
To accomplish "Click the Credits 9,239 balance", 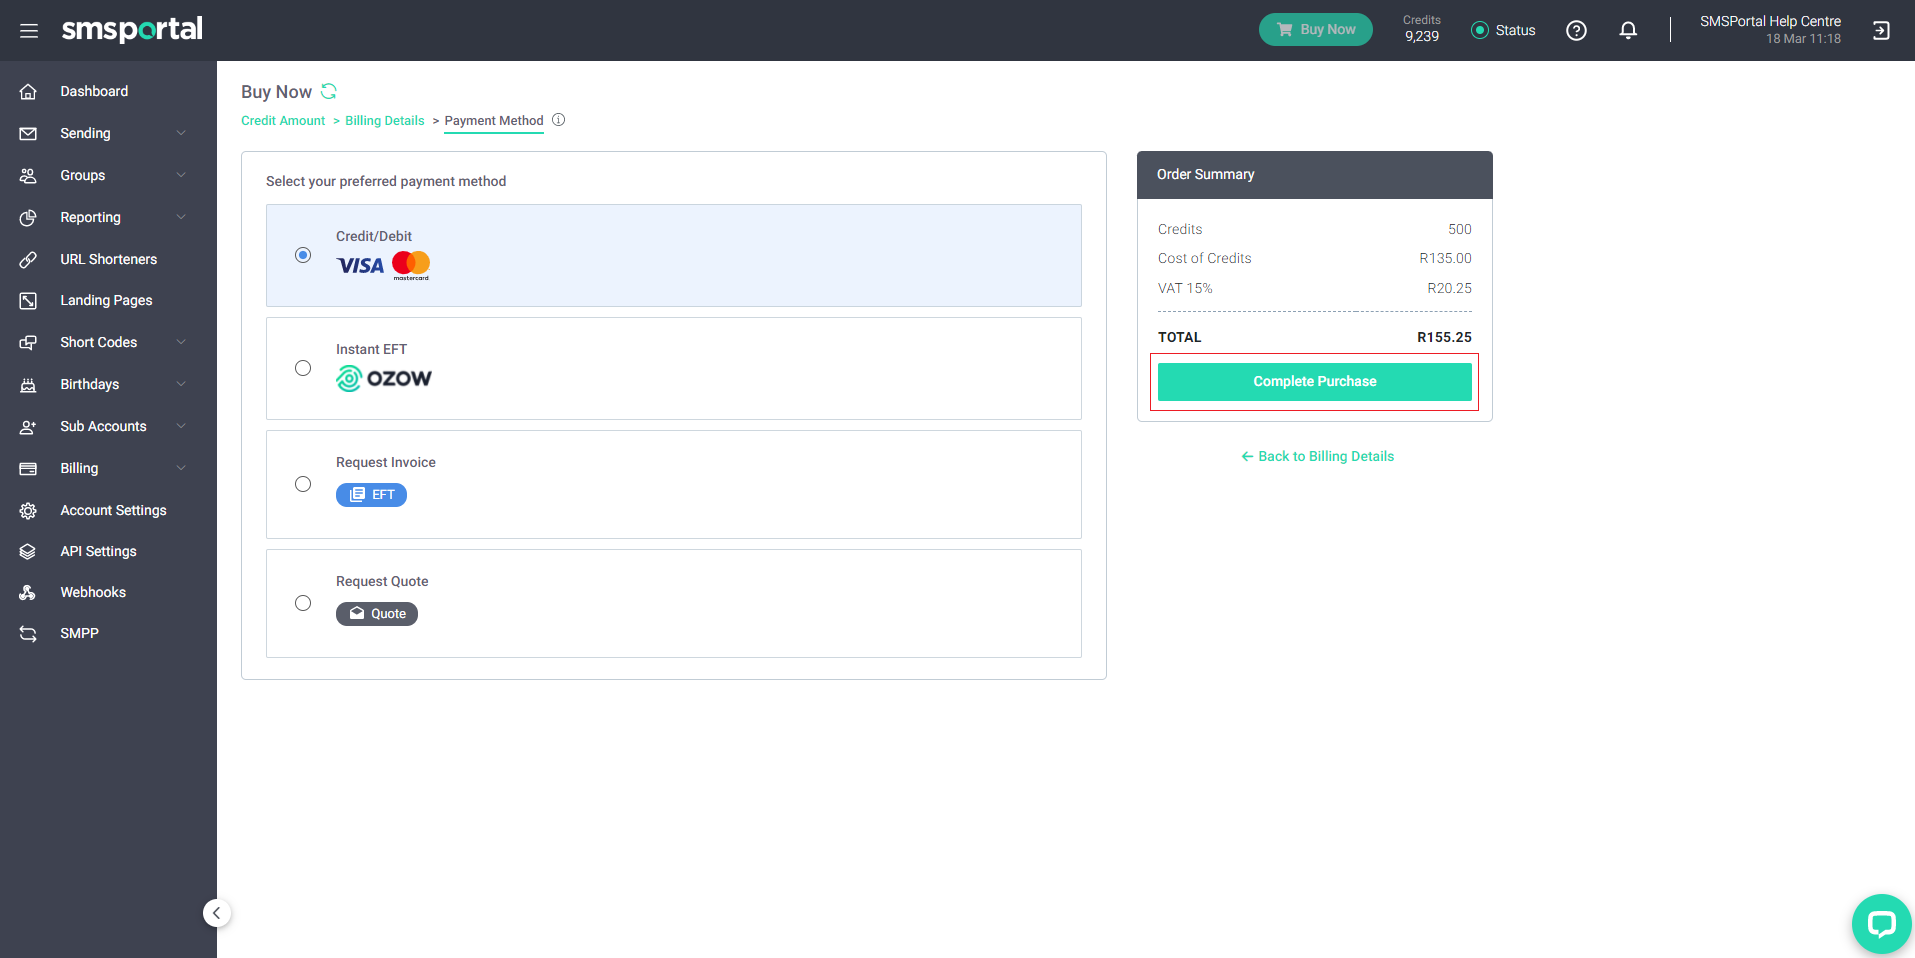I will (1421, 29).
